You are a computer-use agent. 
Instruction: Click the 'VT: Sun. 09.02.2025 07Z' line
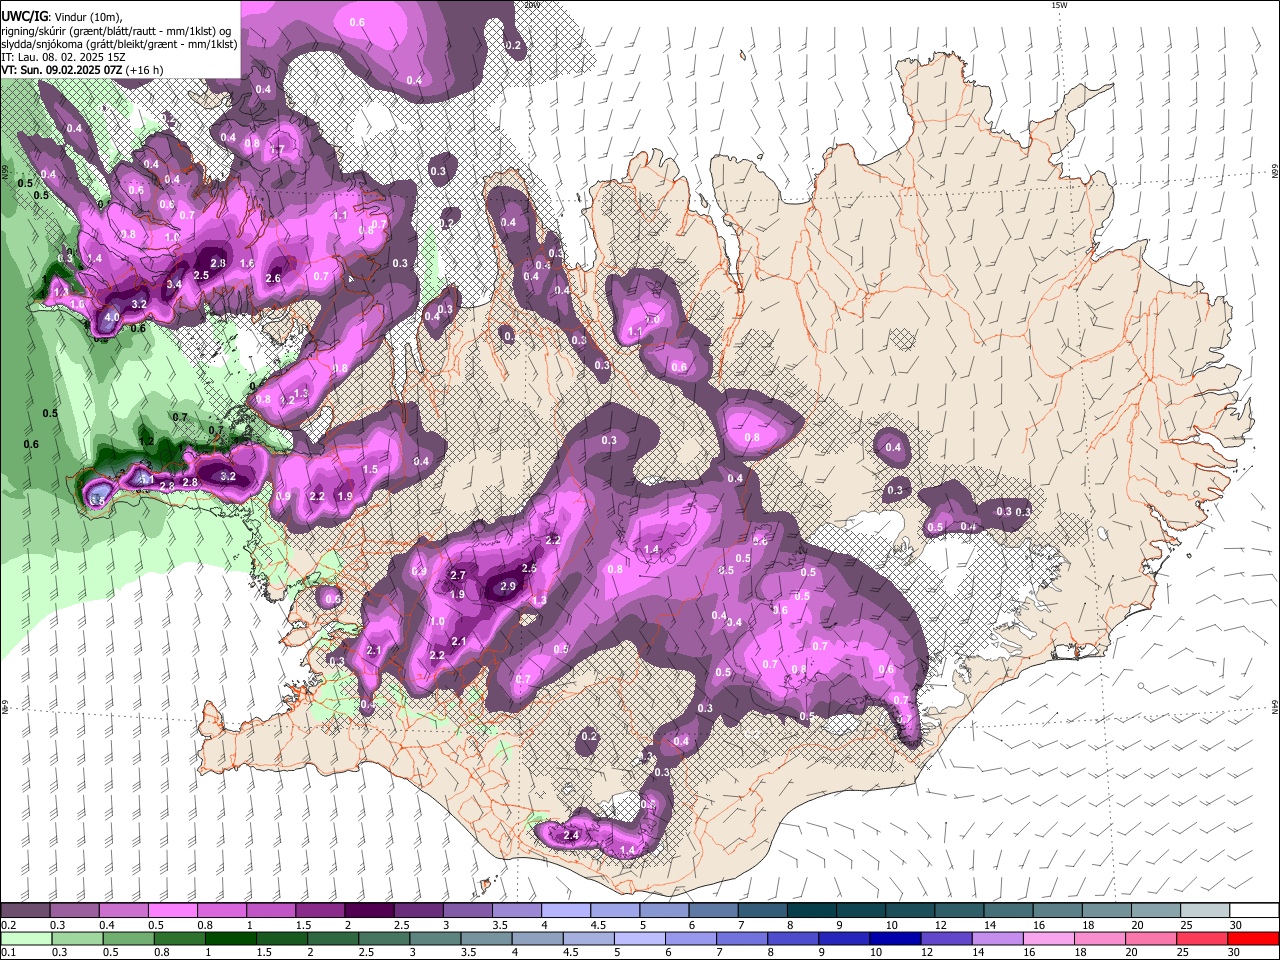[x=63, y=70]
